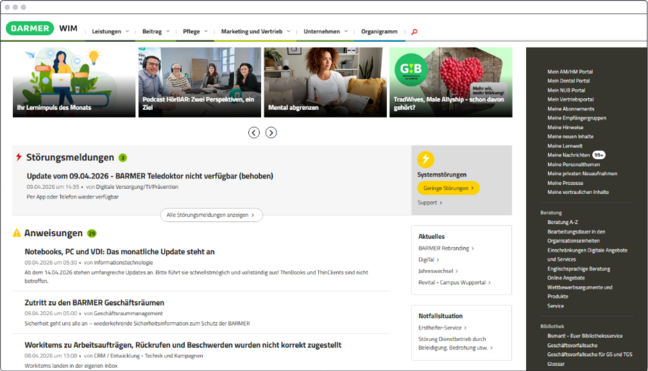Open 'Englischsprachige Beratung' in sidebar
The image size is (648, 371).
[579, 269]
